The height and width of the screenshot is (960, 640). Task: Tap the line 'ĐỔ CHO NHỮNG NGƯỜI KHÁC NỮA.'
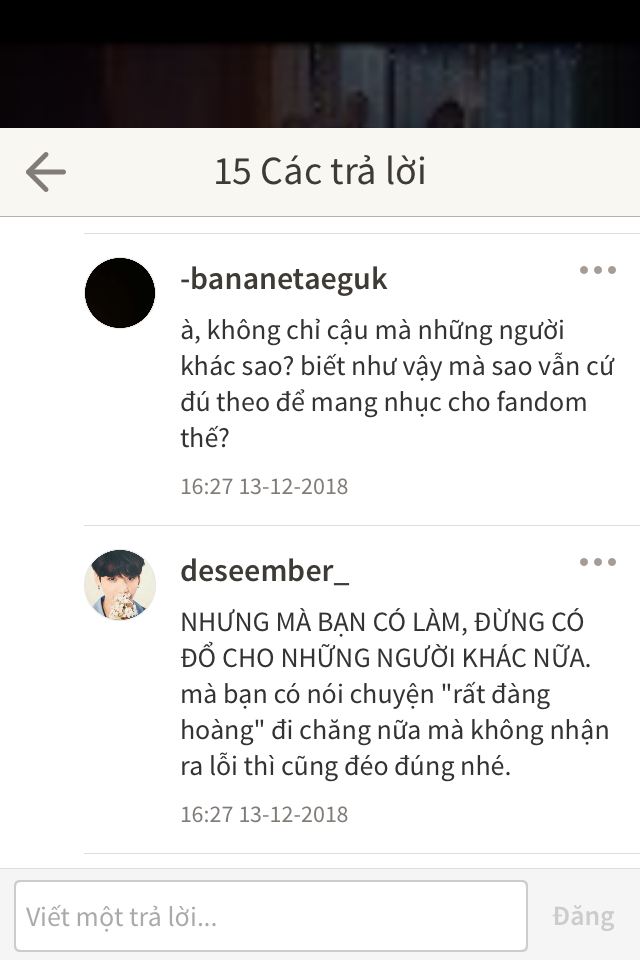coord(385,658)
